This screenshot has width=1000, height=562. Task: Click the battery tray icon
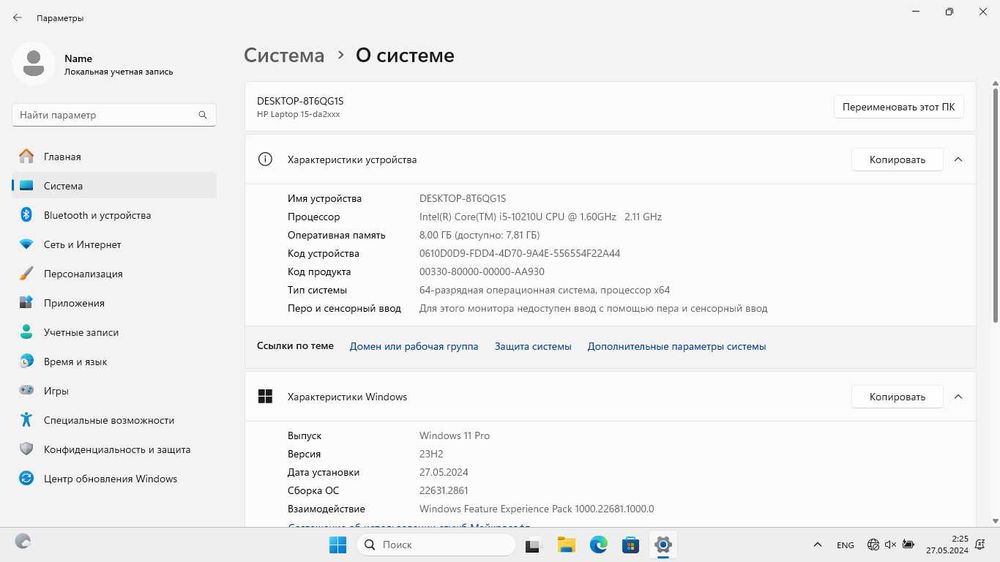click(908, 545)
